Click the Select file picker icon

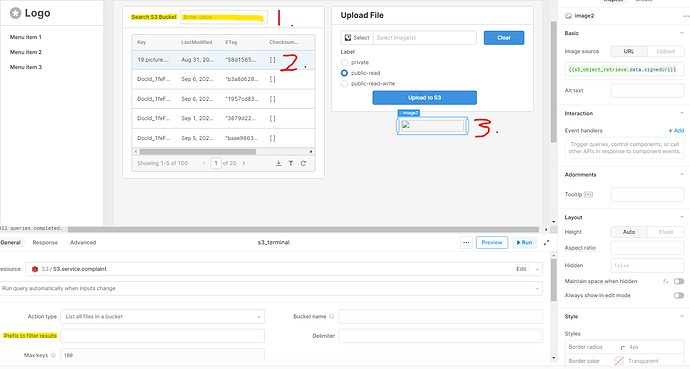(x=348, y=38)
